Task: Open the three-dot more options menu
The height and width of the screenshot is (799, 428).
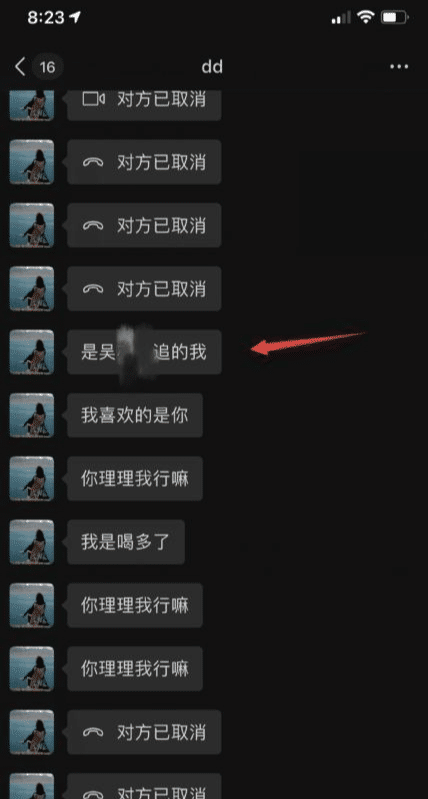Action: pyautogui.click(x=399, y=67)
